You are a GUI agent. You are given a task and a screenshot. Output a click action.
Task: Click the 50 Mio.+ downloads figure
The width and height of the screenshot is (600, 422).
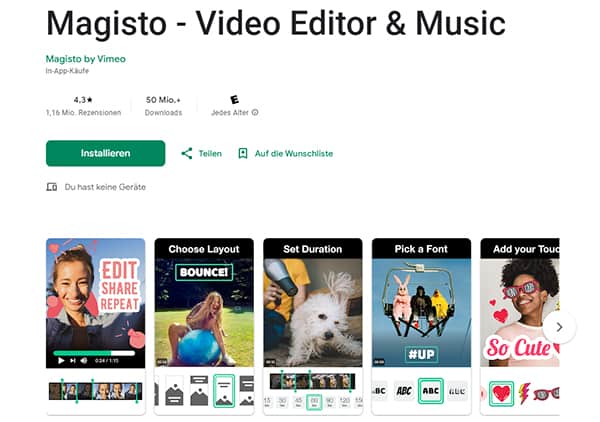click(163, 100)
